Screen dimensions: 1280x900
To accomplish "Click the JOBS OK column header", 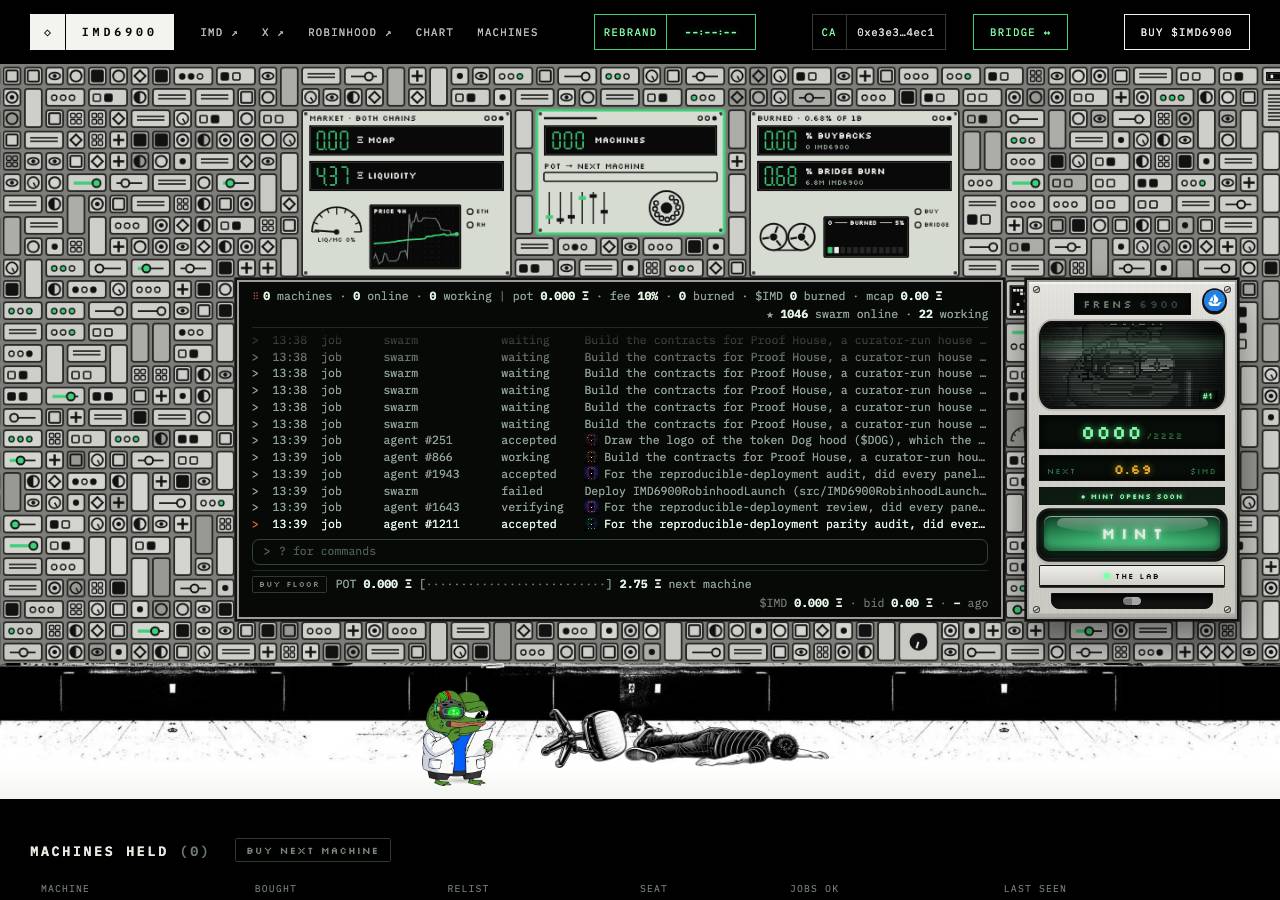I will point(814,888).
